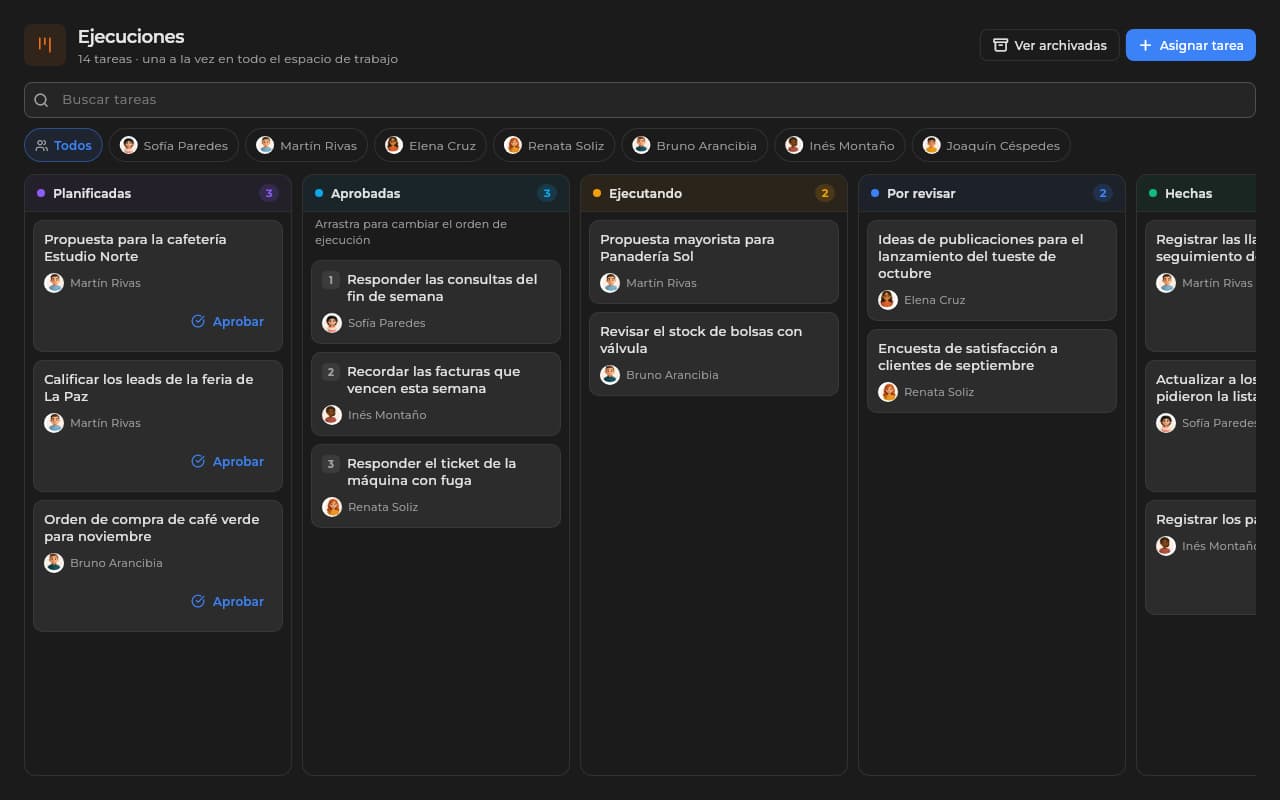Focus the Buscar tareas search field
1280x800 pixels.
[x=640, y=100]
